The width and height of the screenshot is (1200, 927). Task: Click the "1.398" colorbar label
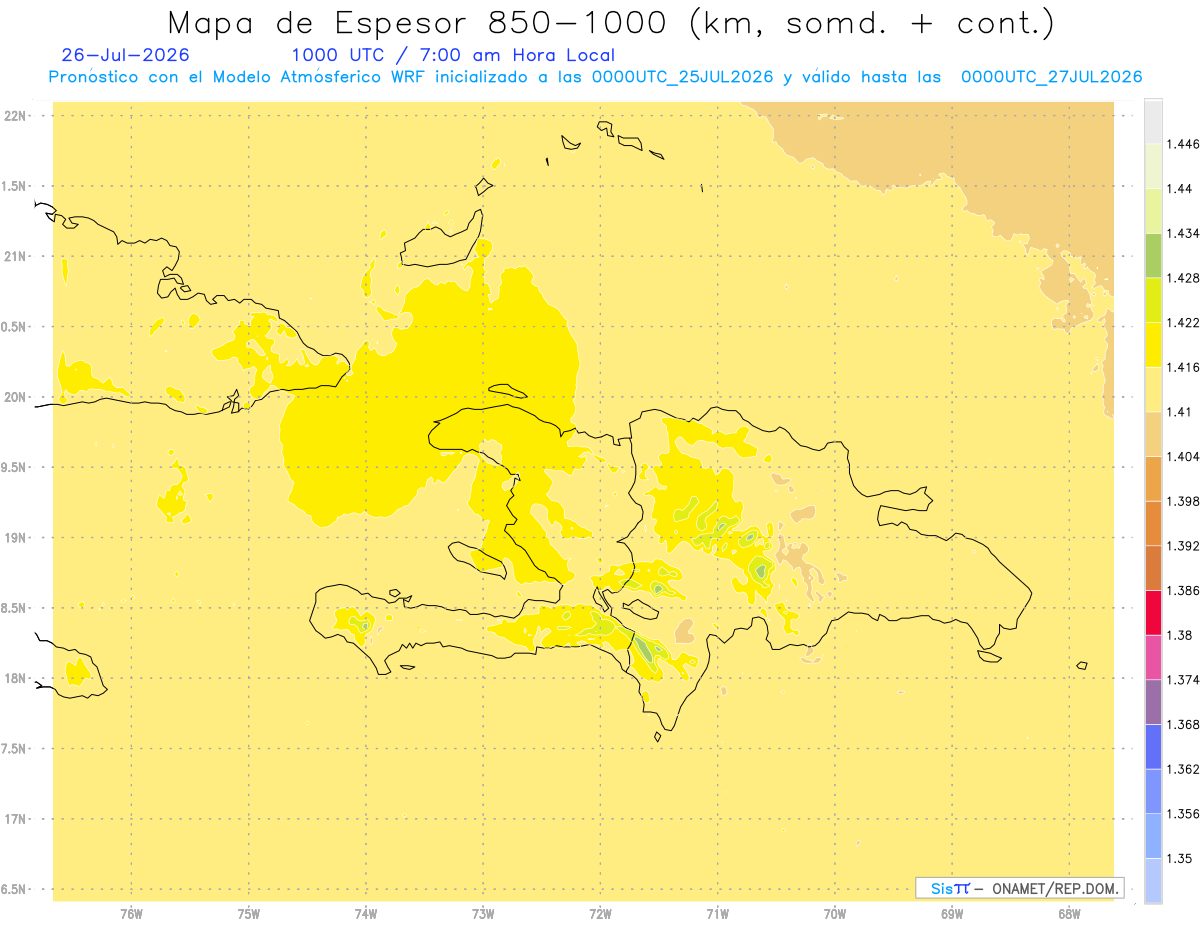click(x=1182, y=501)
